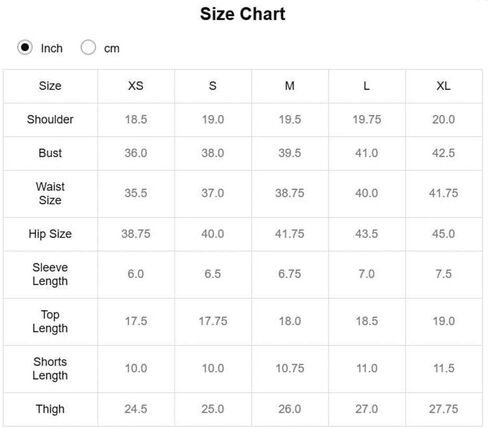Click the 27.75 thigh value for XL
The height and width of the screenshot is (428, 488).
coord(443,409)
